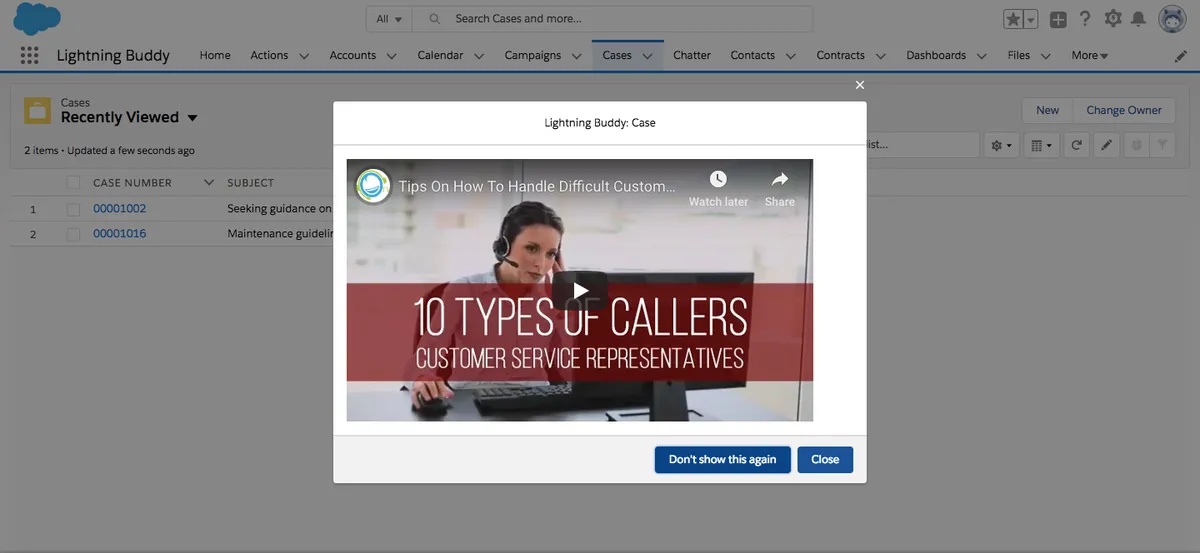Open the Dashboards tab
1200x553 pixels.
936,56
